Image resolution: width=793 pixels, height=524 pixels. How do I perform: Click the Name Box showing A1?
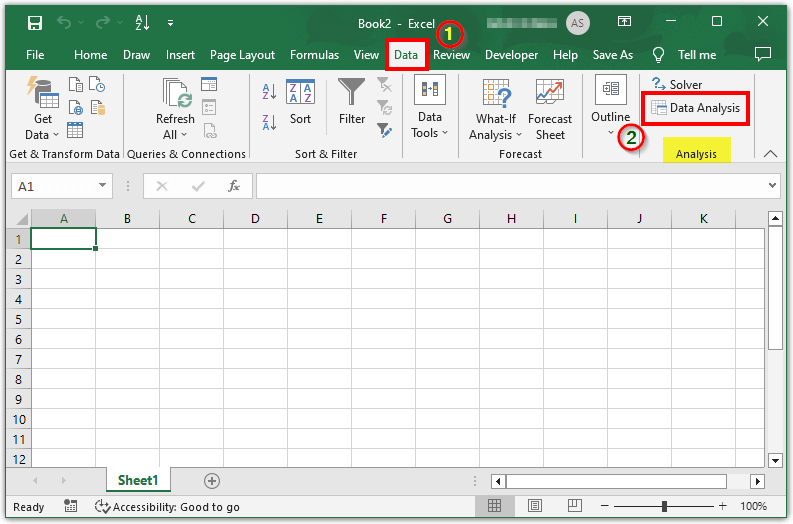(55, 186)
